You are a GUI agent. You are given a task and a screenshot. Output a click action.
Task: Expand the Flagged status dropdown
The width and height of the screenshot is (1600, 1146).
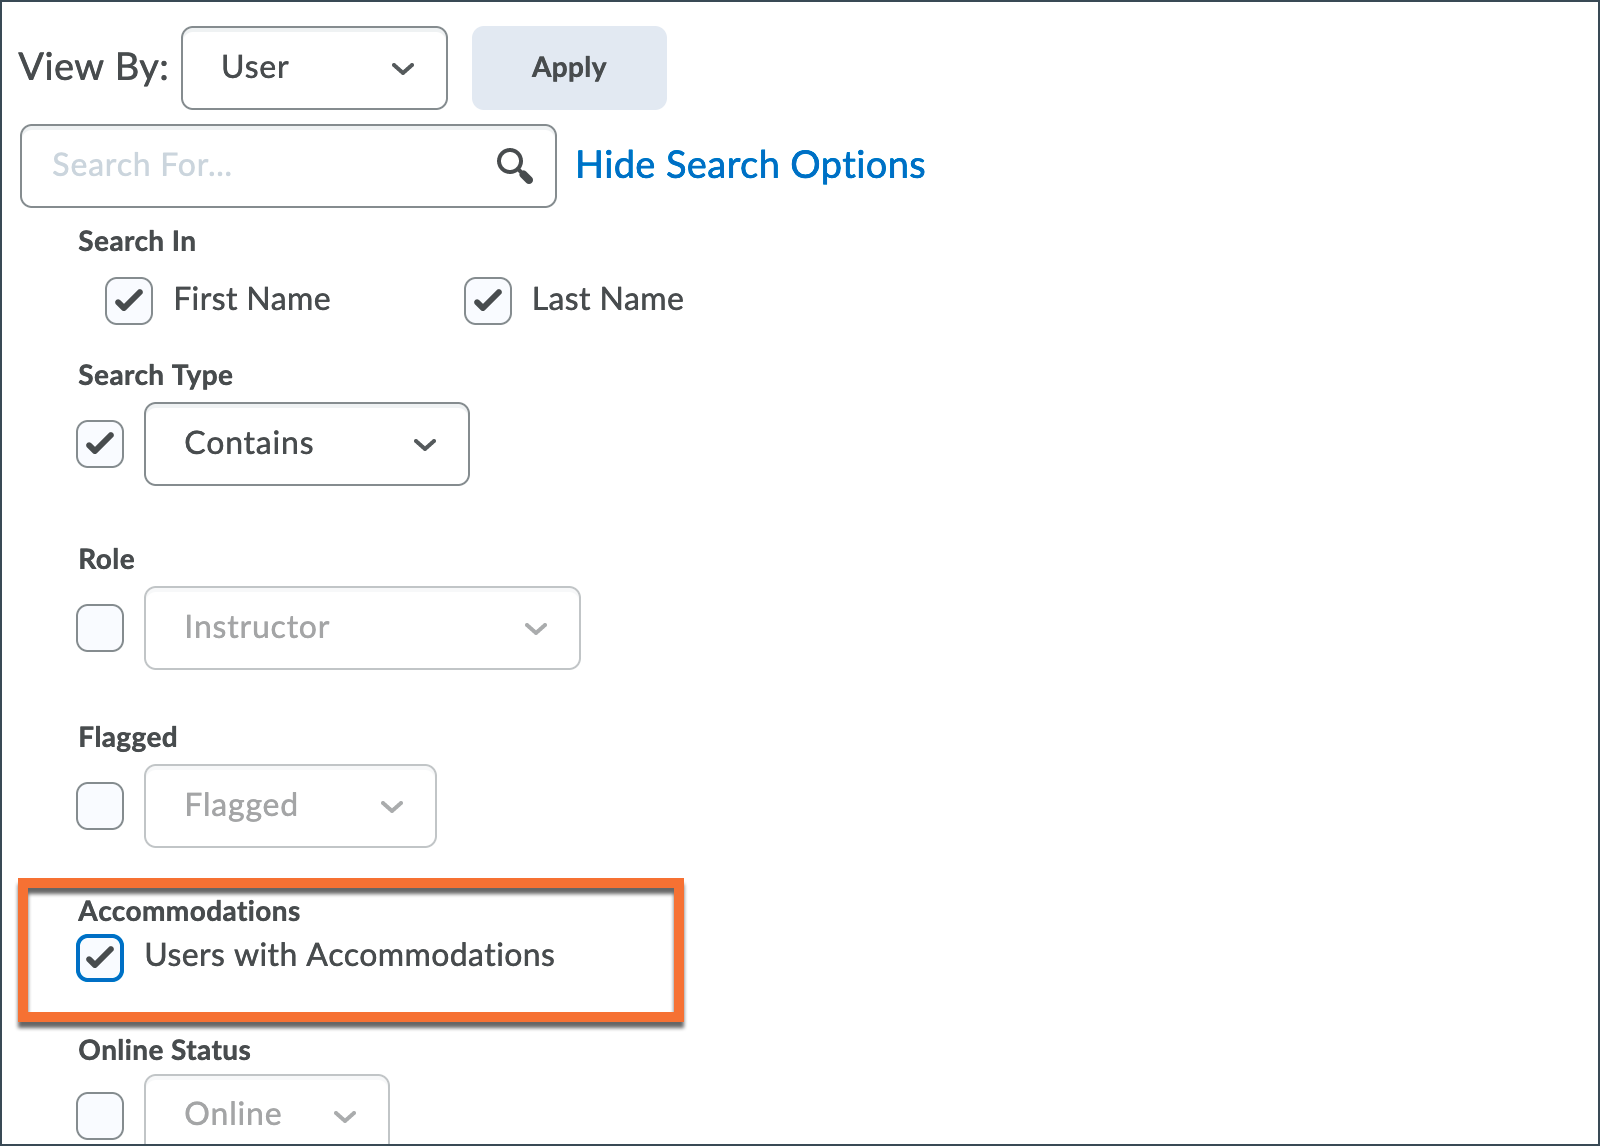290,806
